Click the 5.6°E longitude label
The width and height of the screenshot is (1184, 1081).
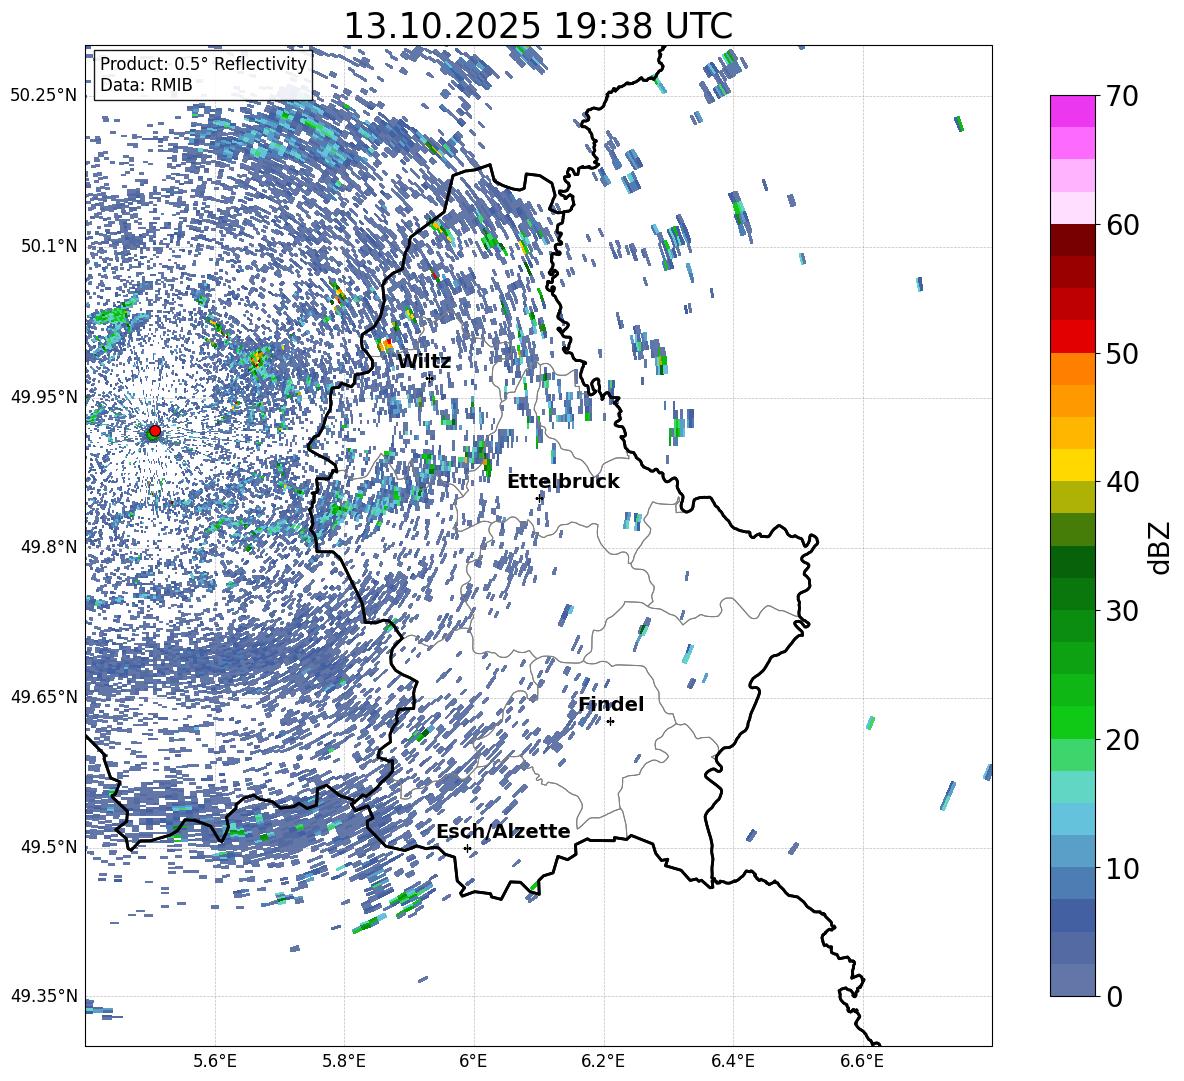coord(215,1061)
